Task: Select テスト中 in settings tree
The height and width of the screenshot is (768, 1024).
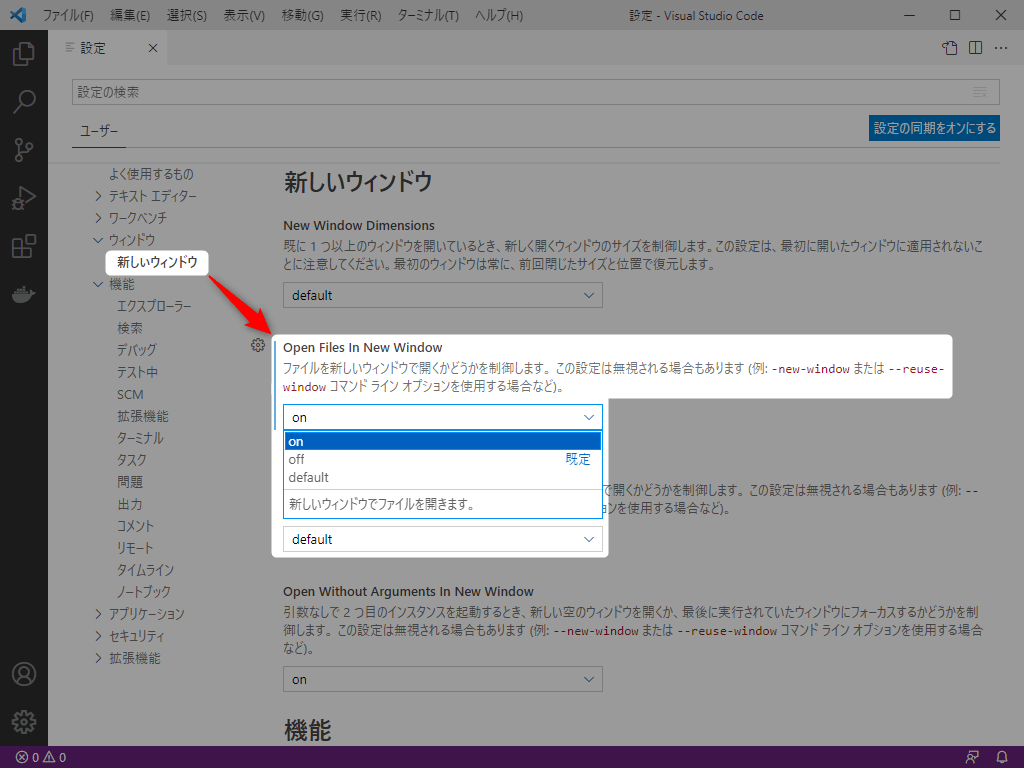Action: coord(137,372)
